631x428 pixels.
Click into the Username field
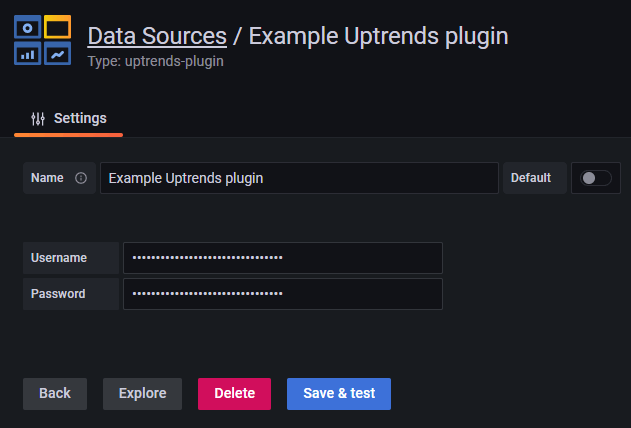[282, 257]
